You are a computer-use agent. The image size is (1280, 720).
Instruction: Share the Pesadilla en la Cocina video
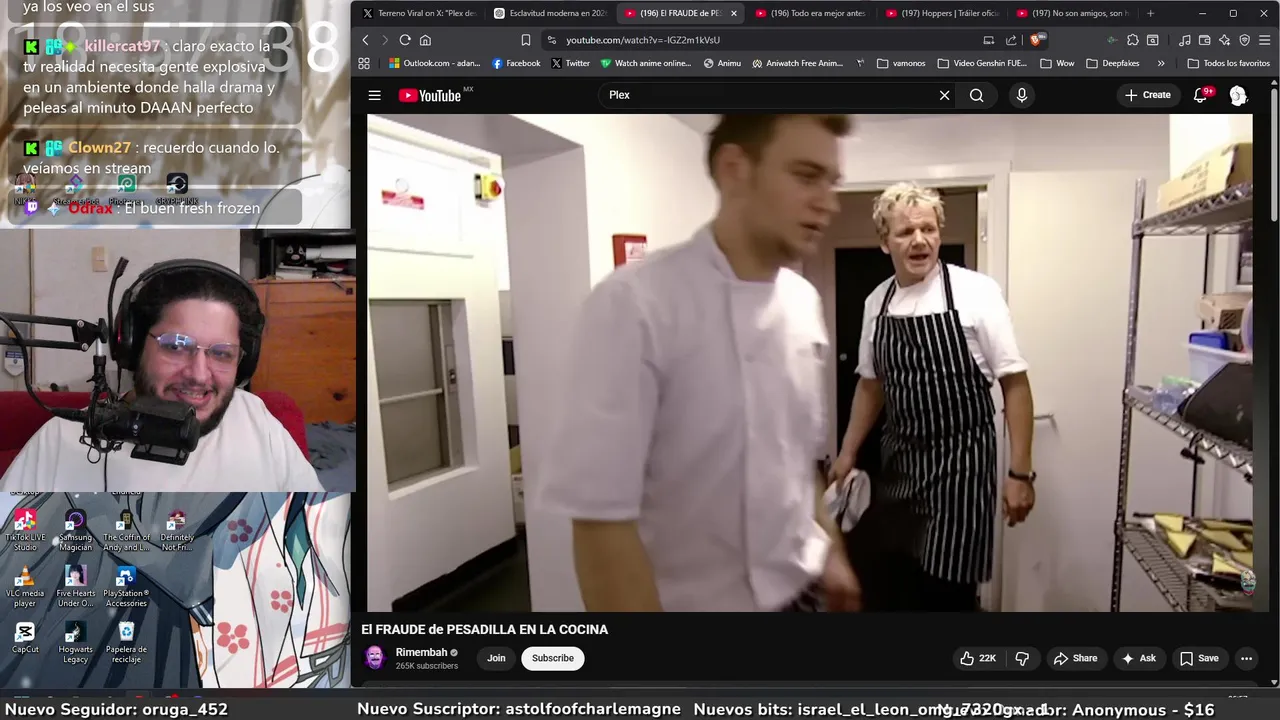click(1075, 658)
